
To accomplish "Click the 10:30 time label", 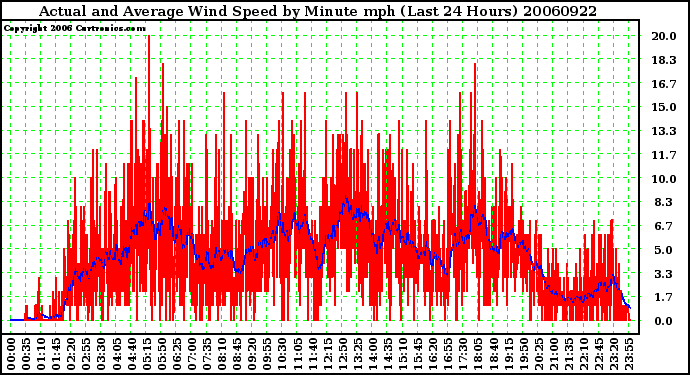I will [282, 354].
